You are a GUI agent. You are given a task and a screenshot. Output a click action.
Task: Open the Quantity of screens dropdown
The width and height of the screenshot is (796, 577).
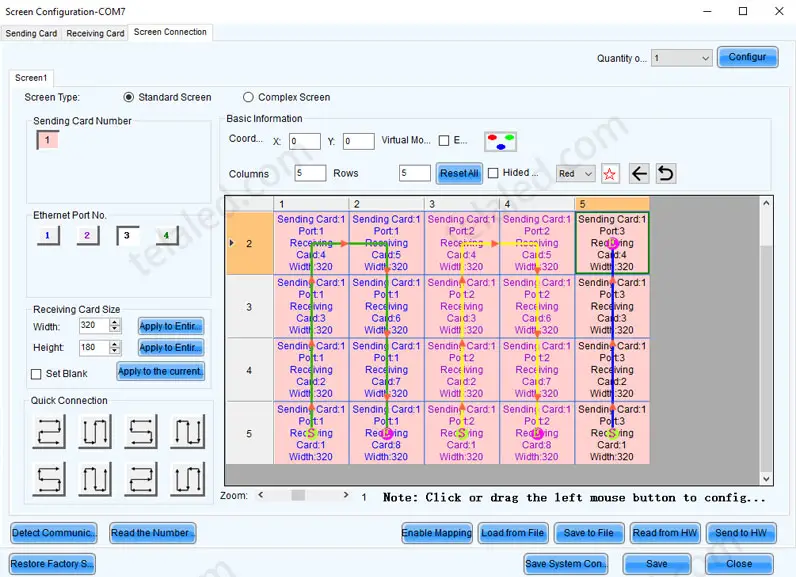click(x=681, y=58)
